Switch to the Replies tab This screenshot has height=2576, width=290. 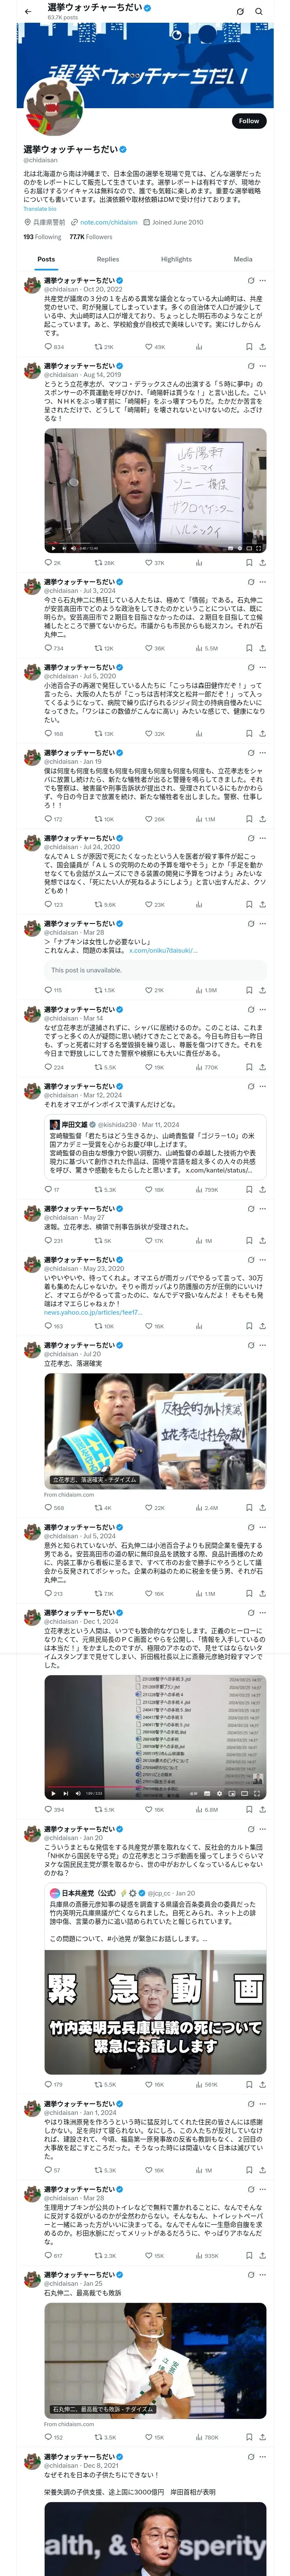coord(108,259)
